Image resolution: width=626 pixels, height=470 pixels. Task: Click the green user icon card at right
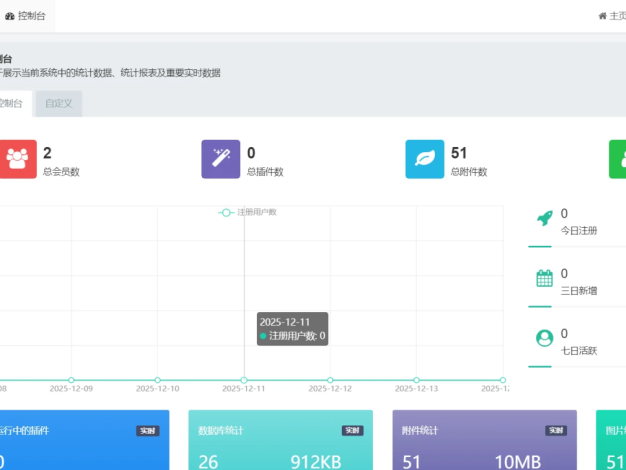[x=618, y=159]
